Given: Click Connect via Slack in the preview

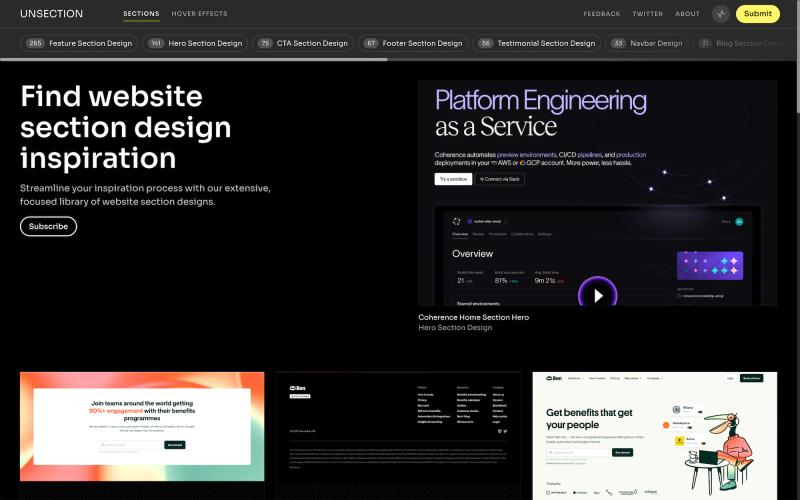Looking at the screenshot, I should pyautogui.click(x=500, y=179).
